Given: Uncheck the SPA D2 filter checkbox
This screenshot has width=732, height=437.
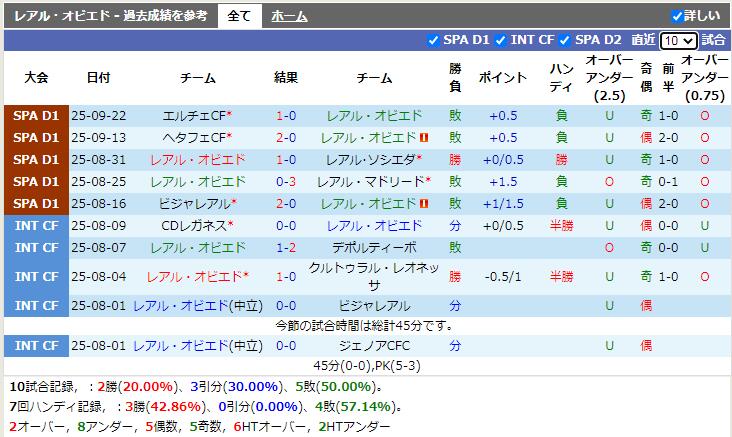Looking at the screenshot, I should point(564,41).
